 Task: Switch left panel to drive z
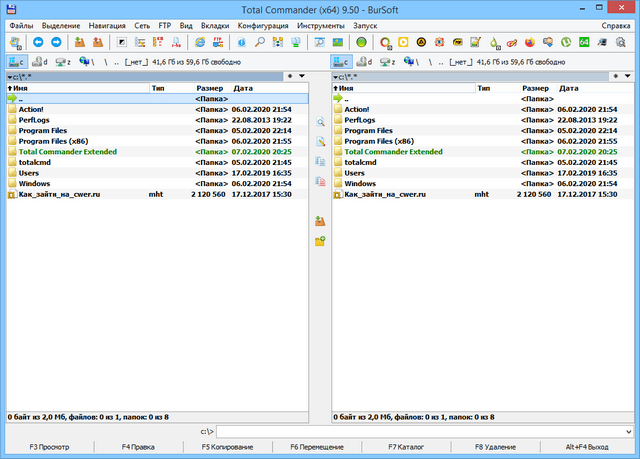pos(62,61)
